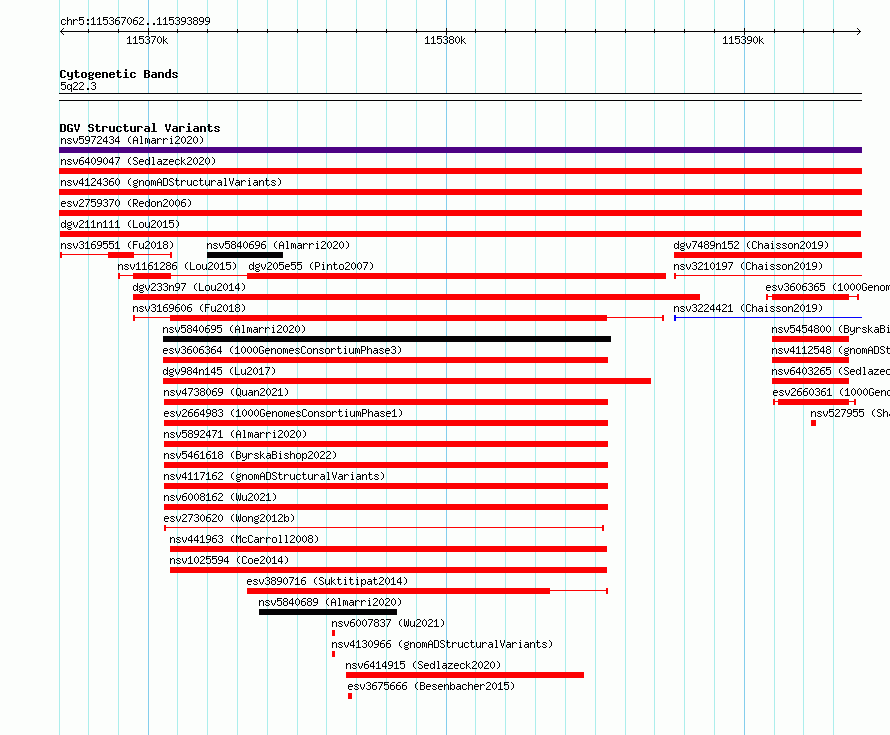Open nsv441963 (McCarroll2008) label
The image size is (890, 735).
244,539
